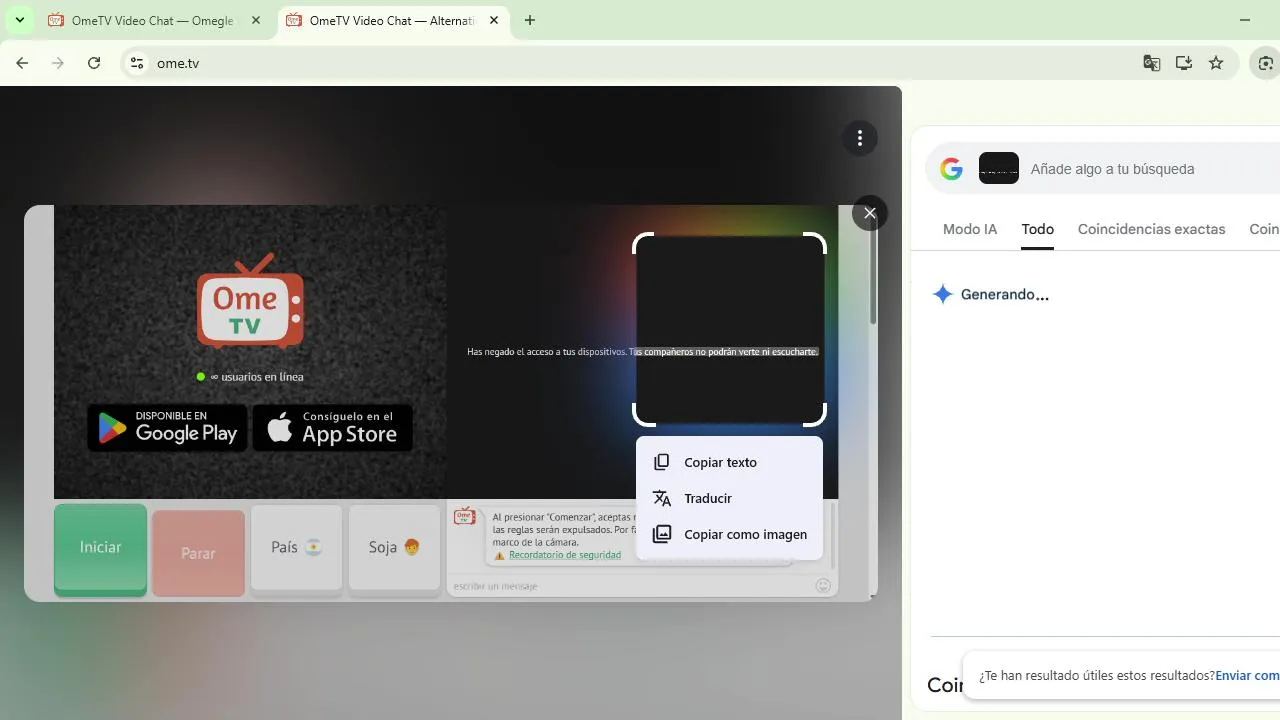Click the install app icon
Image resolution: width=1280 pixels, height=720 pixels.
[1184, 63]
